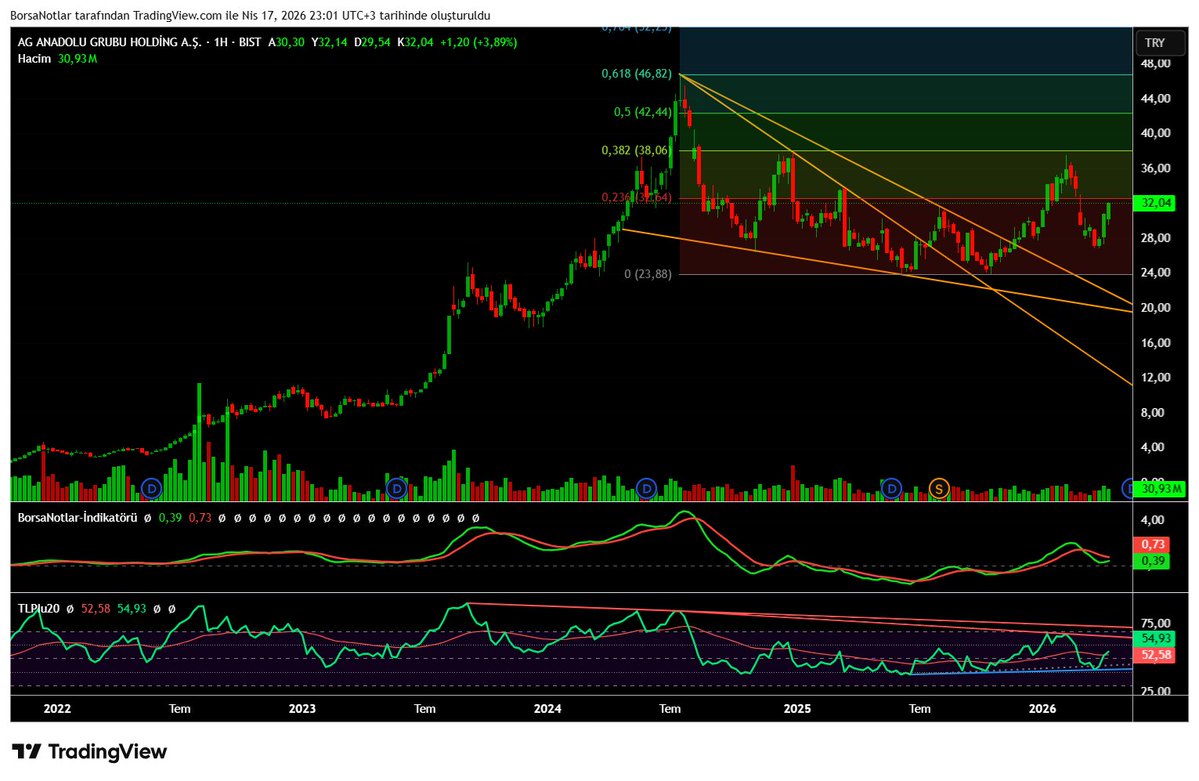Click the 12,00 price axis label

(1155, 378)
